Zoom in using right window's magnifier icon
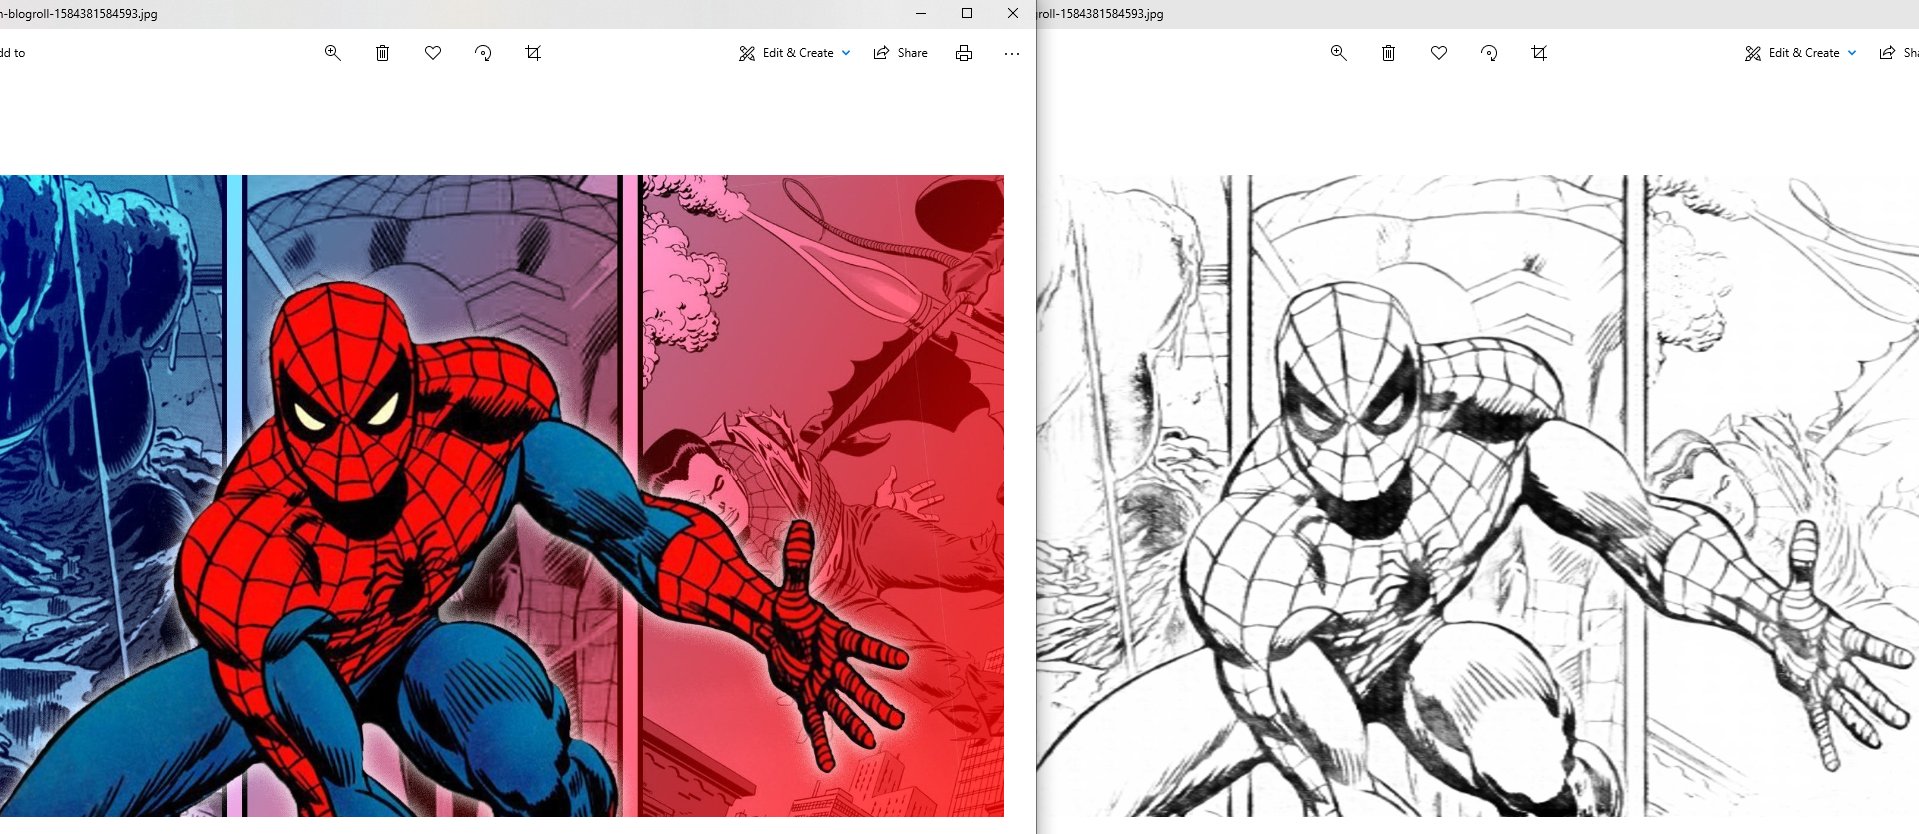1919x834 pixels. click(1339, 53)
